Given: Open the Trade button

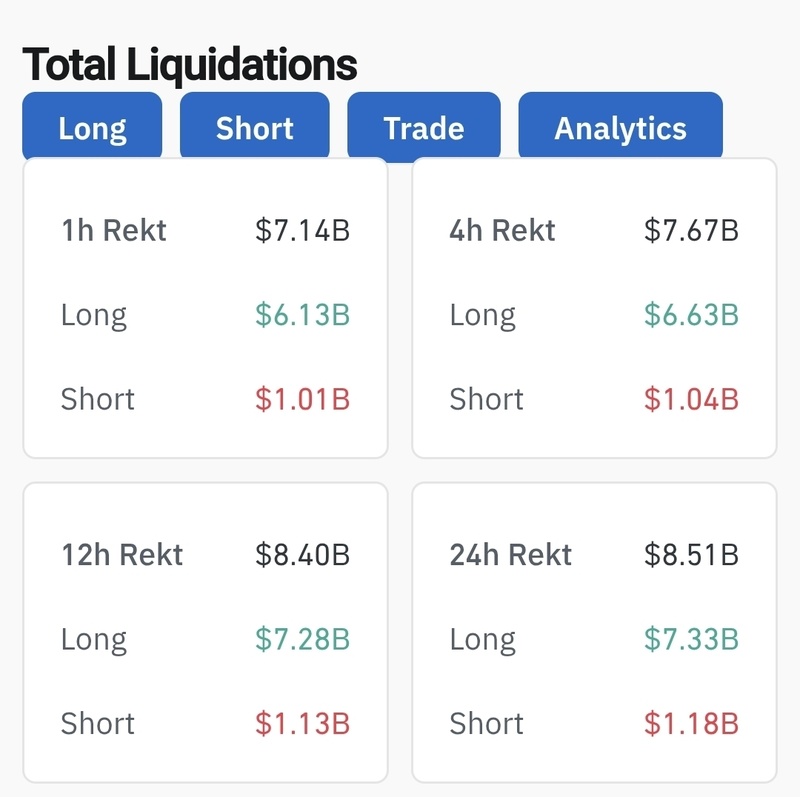Looking at the screenshot, I should coord(424,128).
